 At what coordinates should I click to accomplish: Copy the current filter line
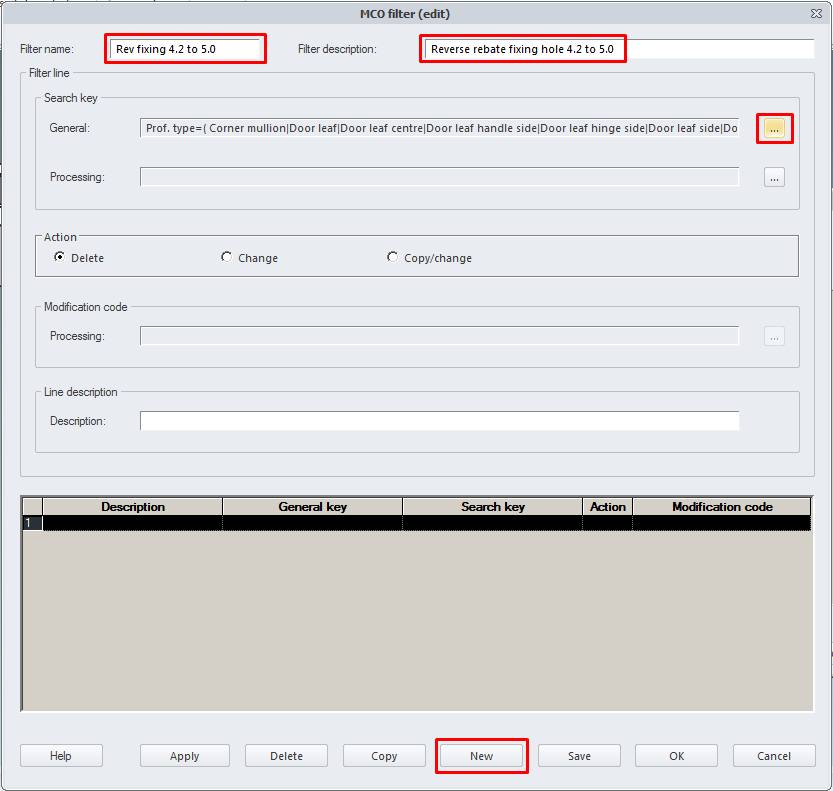[384, 756]
